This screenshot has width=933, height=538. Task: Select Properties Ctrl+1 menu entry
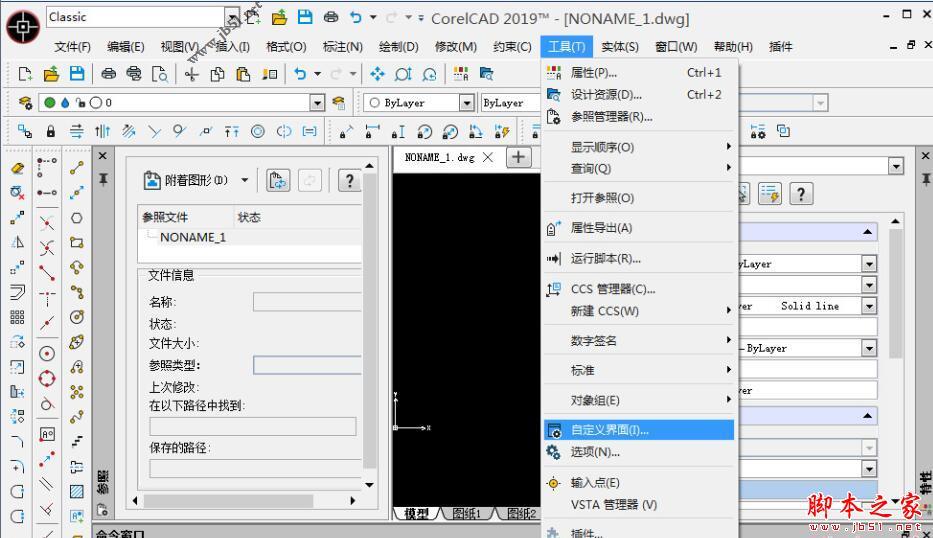click(x=638, y=73)
